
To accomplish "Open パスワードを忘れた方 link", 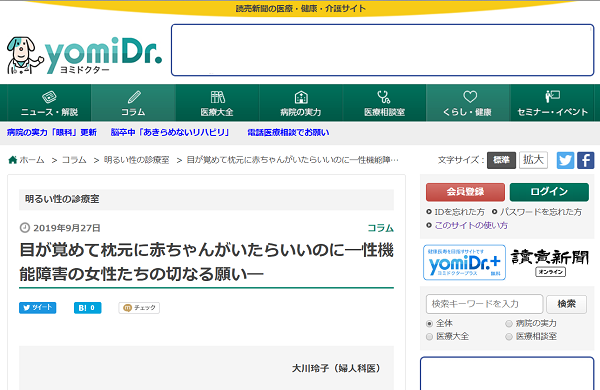I will click(541, 212).
